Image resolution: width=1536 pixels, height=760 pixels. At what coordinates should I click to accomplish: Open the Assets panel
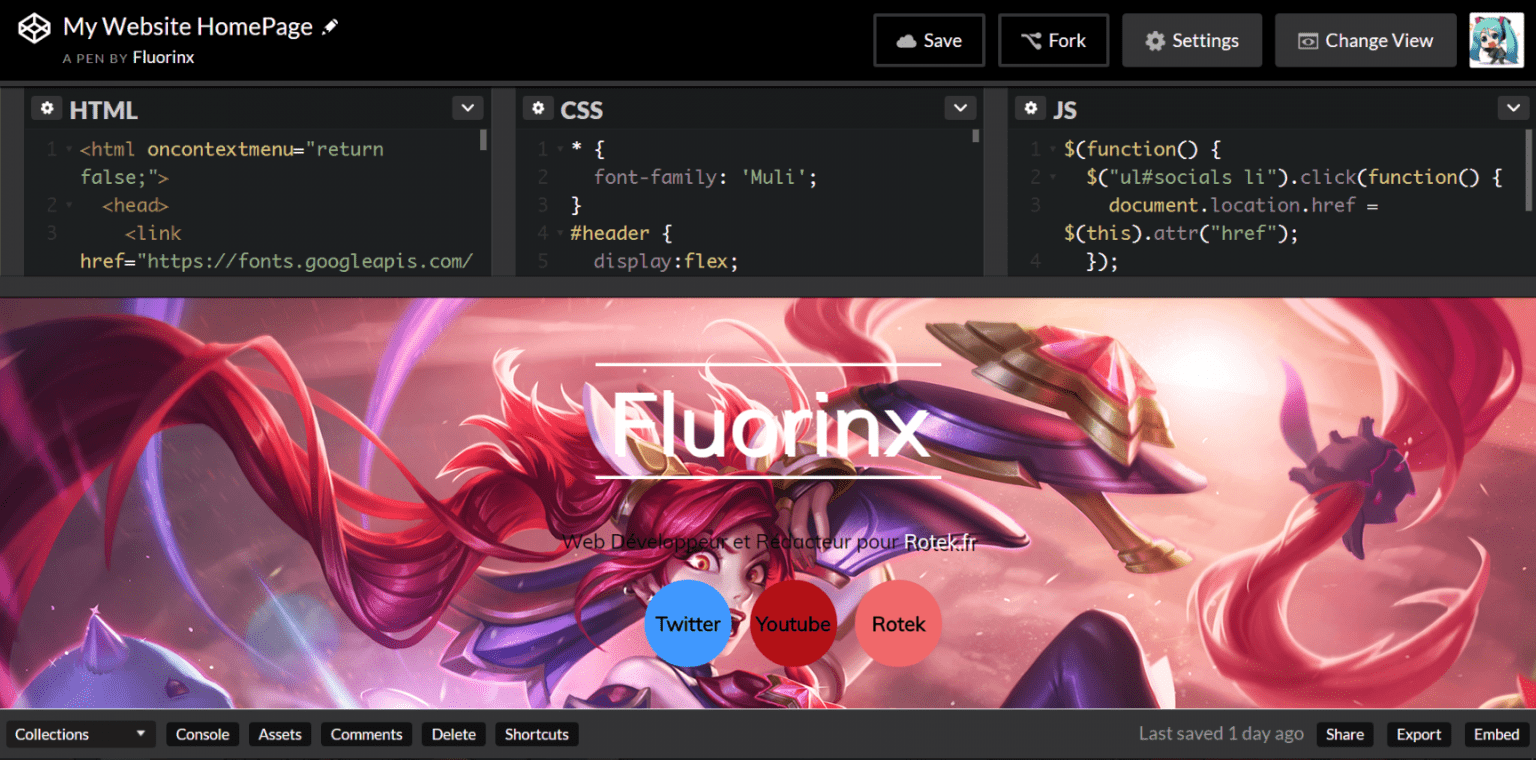coord(280,734)
